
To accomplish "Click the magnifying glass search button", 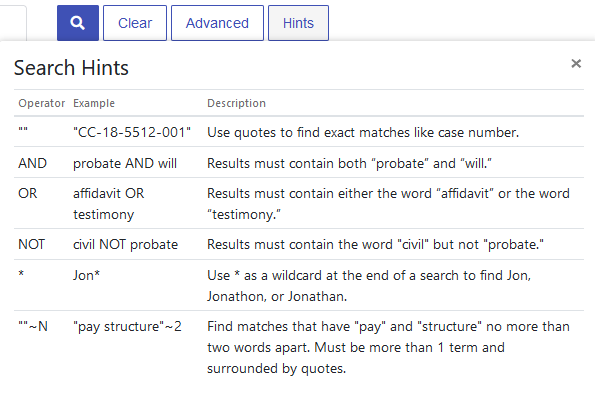I will point(78,23).
